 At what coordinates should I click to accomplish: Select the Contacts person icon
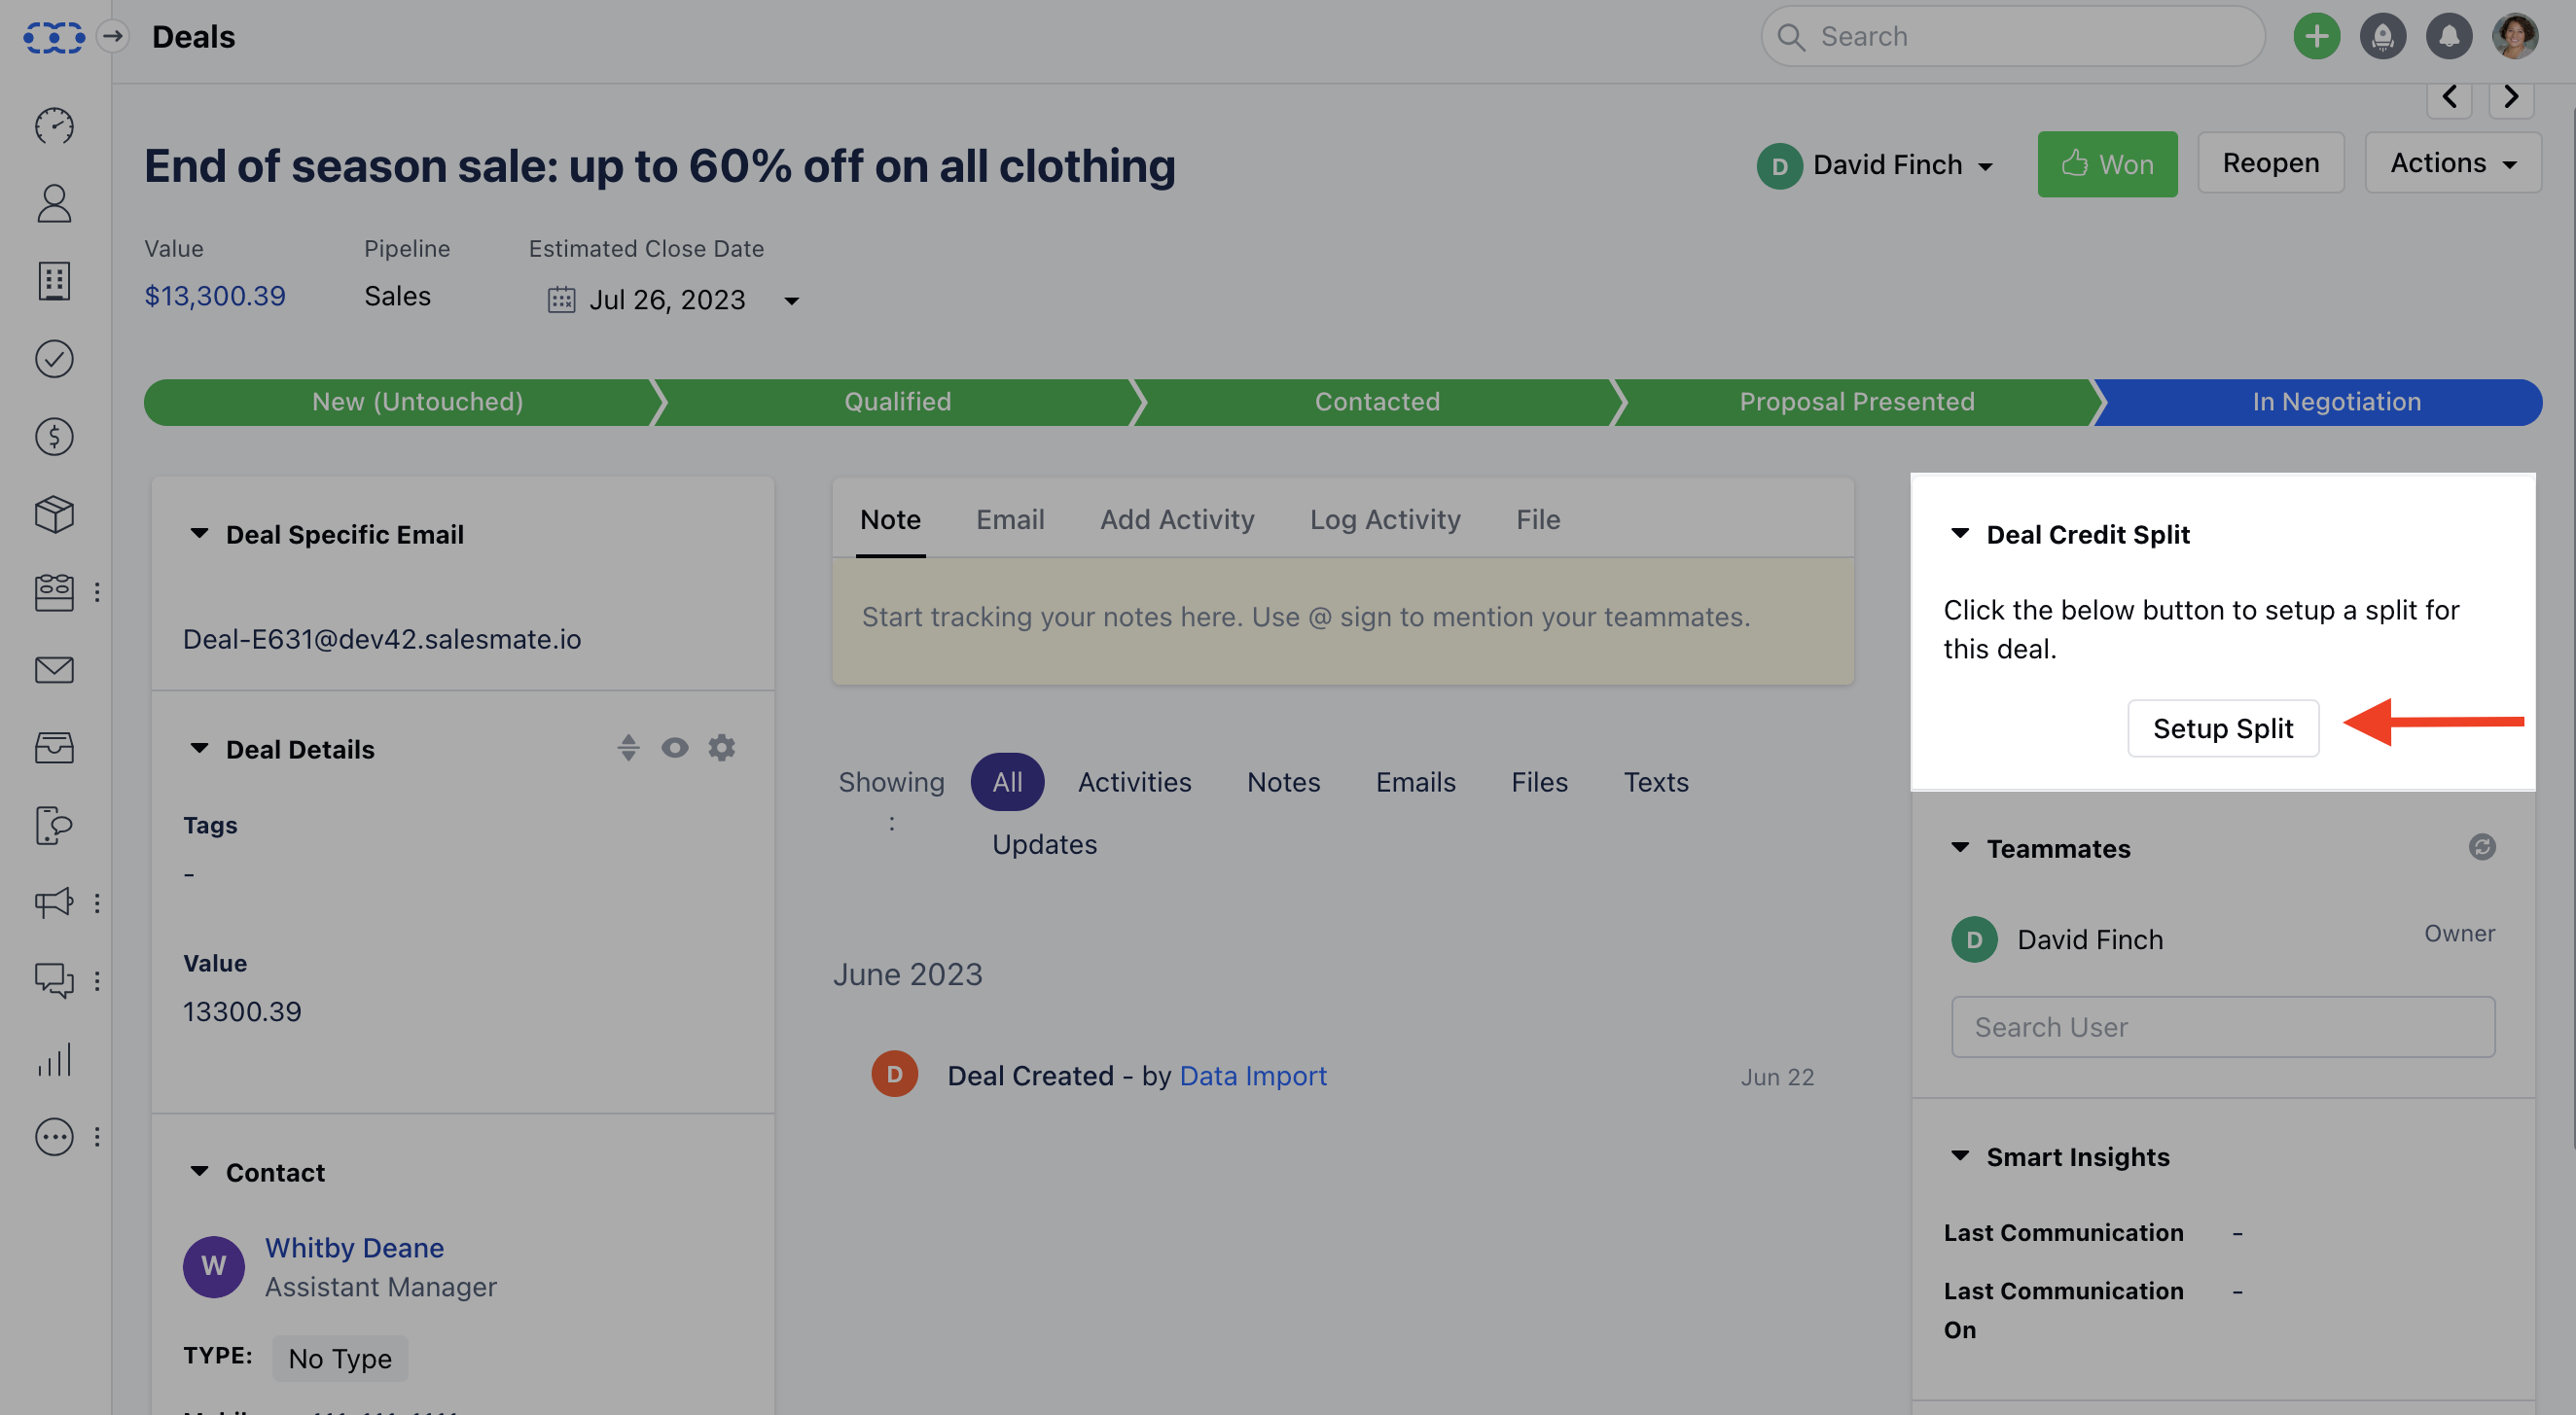tap(54, 203)
